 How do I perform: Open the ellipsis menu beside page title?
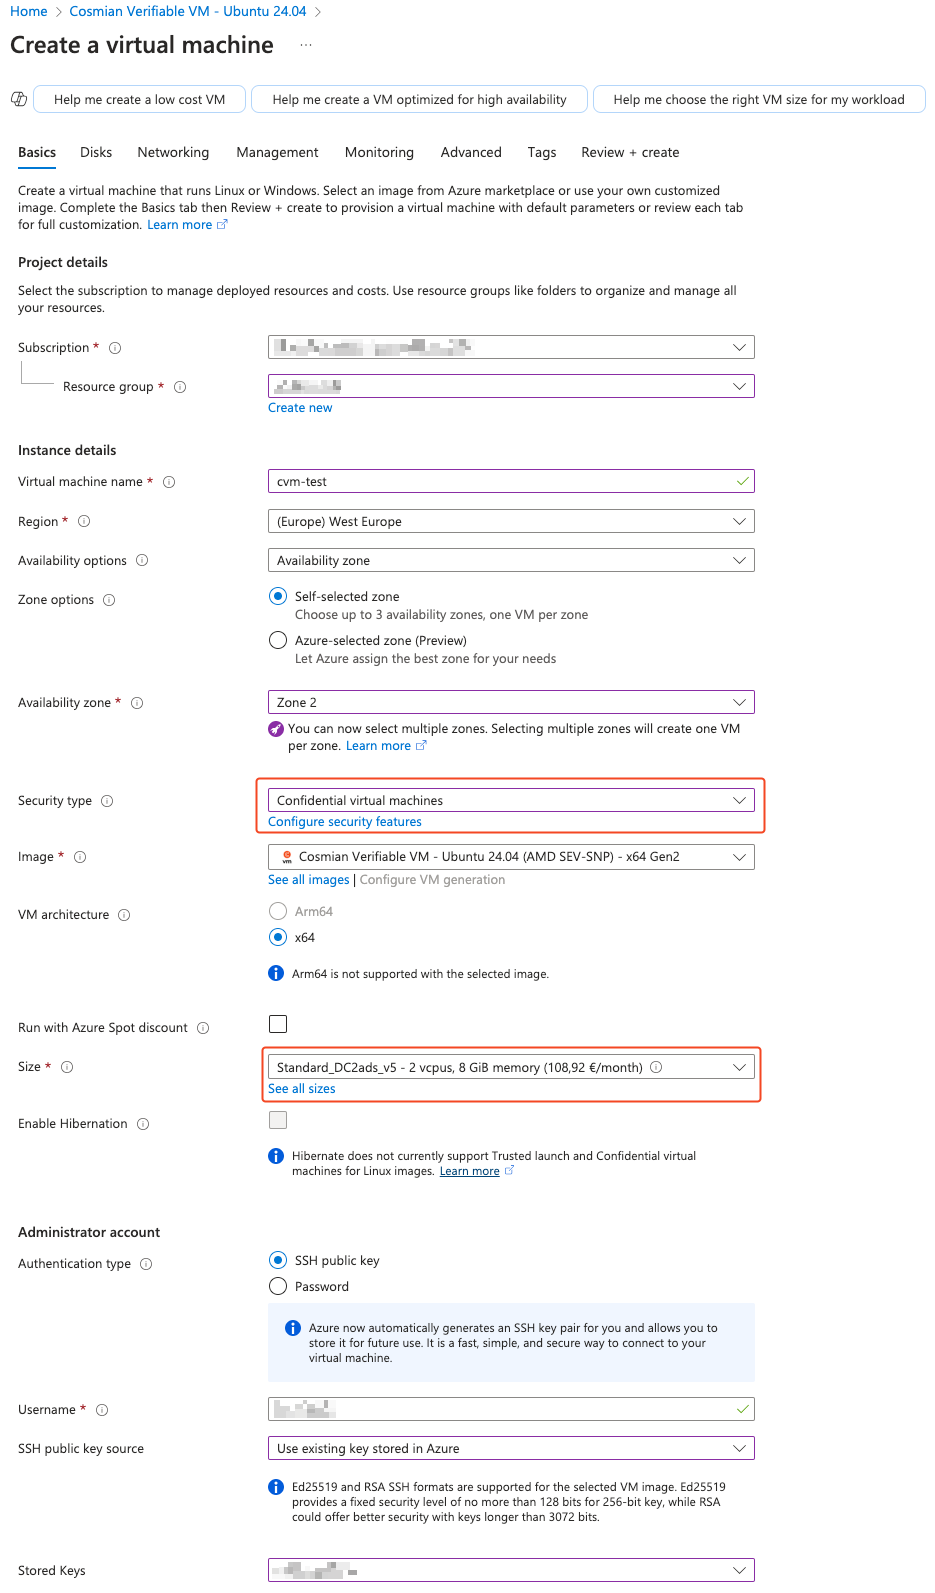(x=306, y=45)
